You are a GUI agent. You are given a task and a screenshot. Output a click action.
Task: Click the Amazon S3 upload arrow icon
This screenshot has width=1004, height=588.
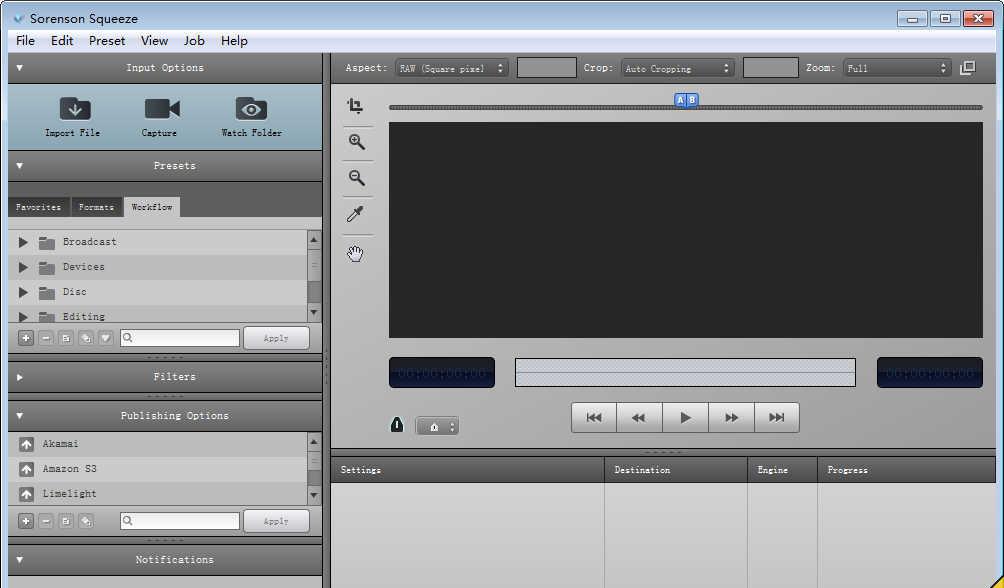pyautogui.click(x=26, y=469)
